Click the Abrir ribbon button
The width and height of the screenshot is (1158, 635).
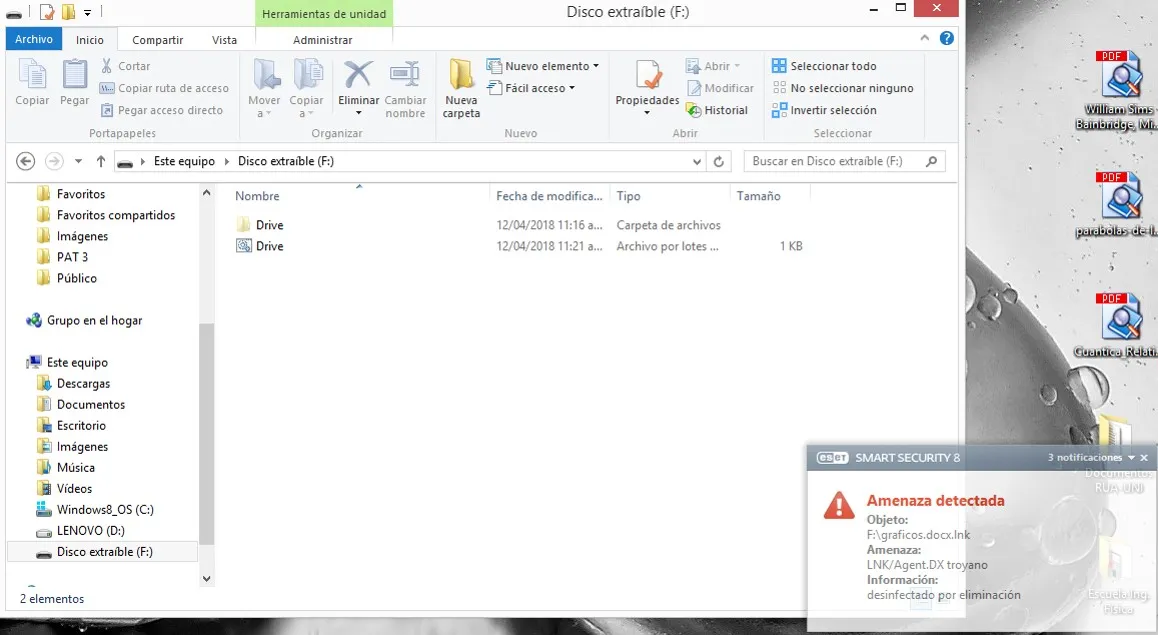coord(713,66)
